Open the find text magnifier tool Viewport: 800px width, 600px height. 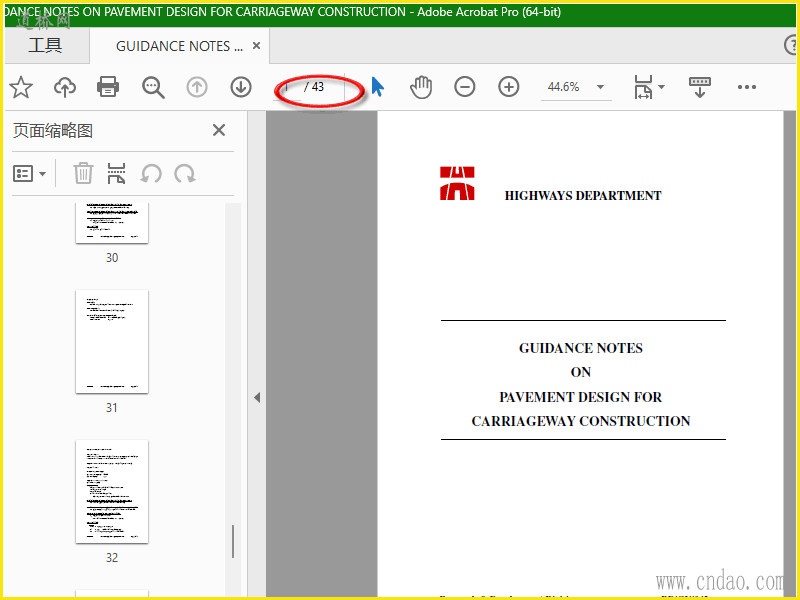click(153, 87)
